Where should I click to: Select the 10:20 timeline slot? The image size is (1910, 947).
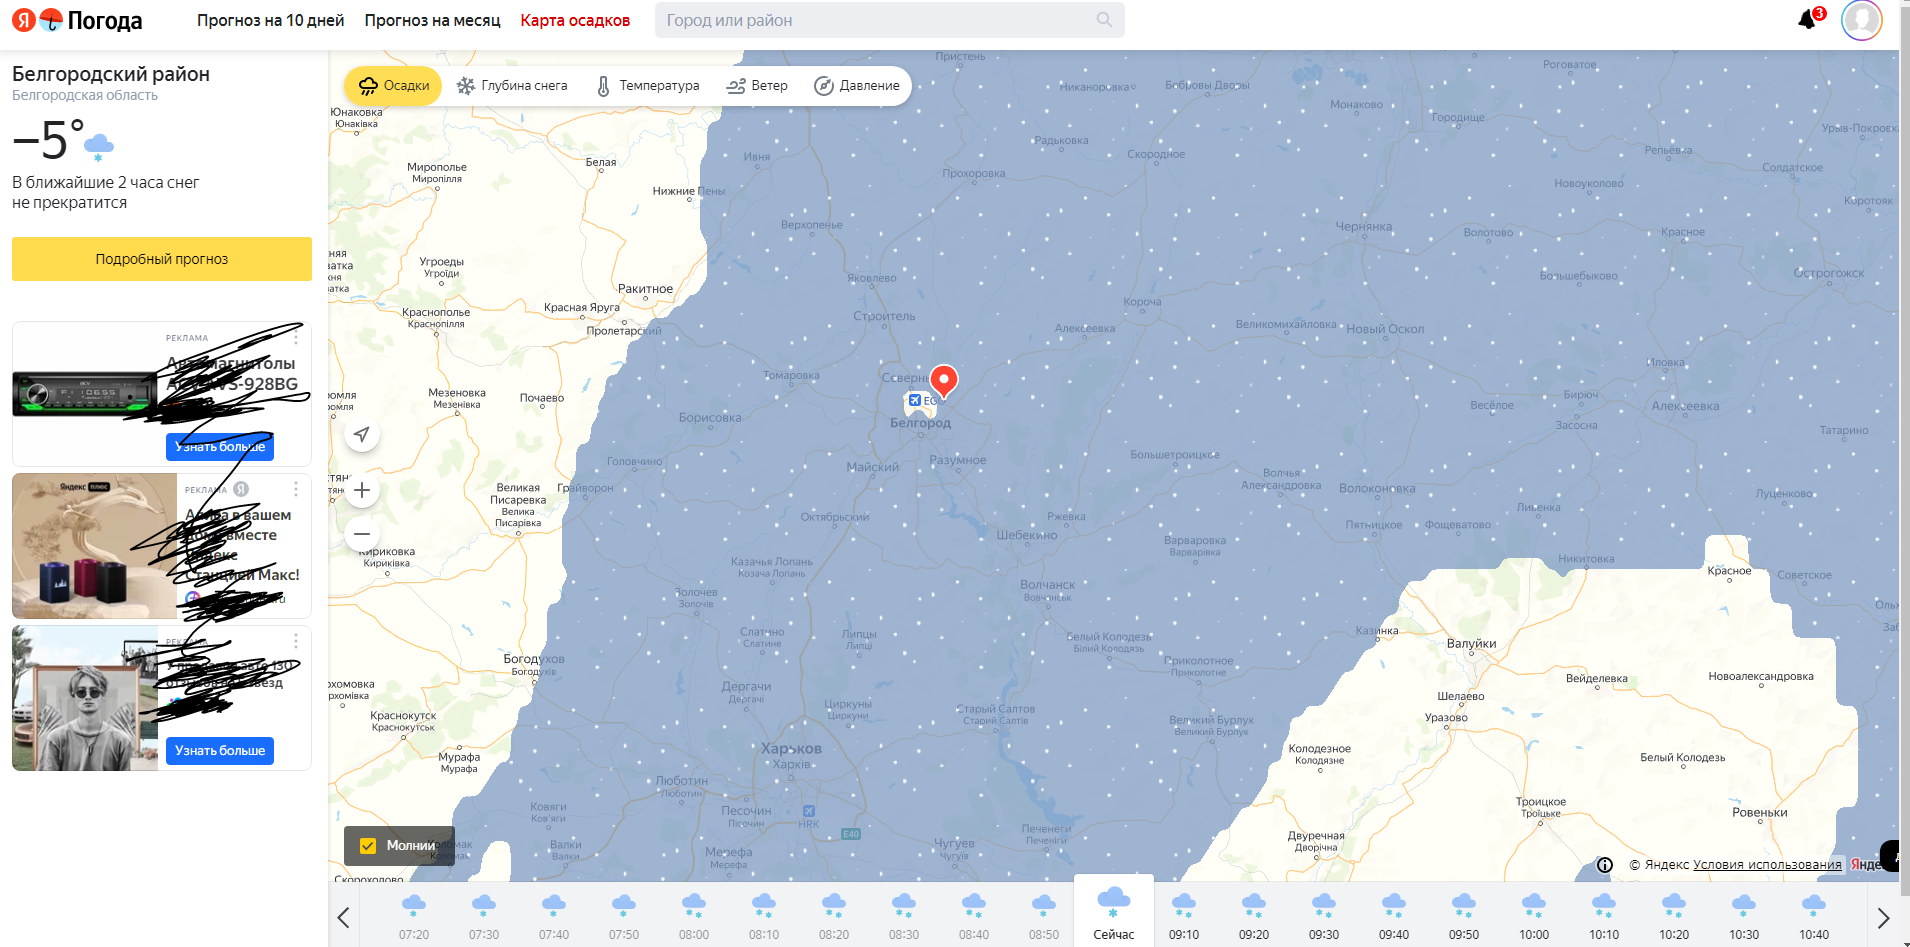pyautogui.click(x=1674, y=916)
